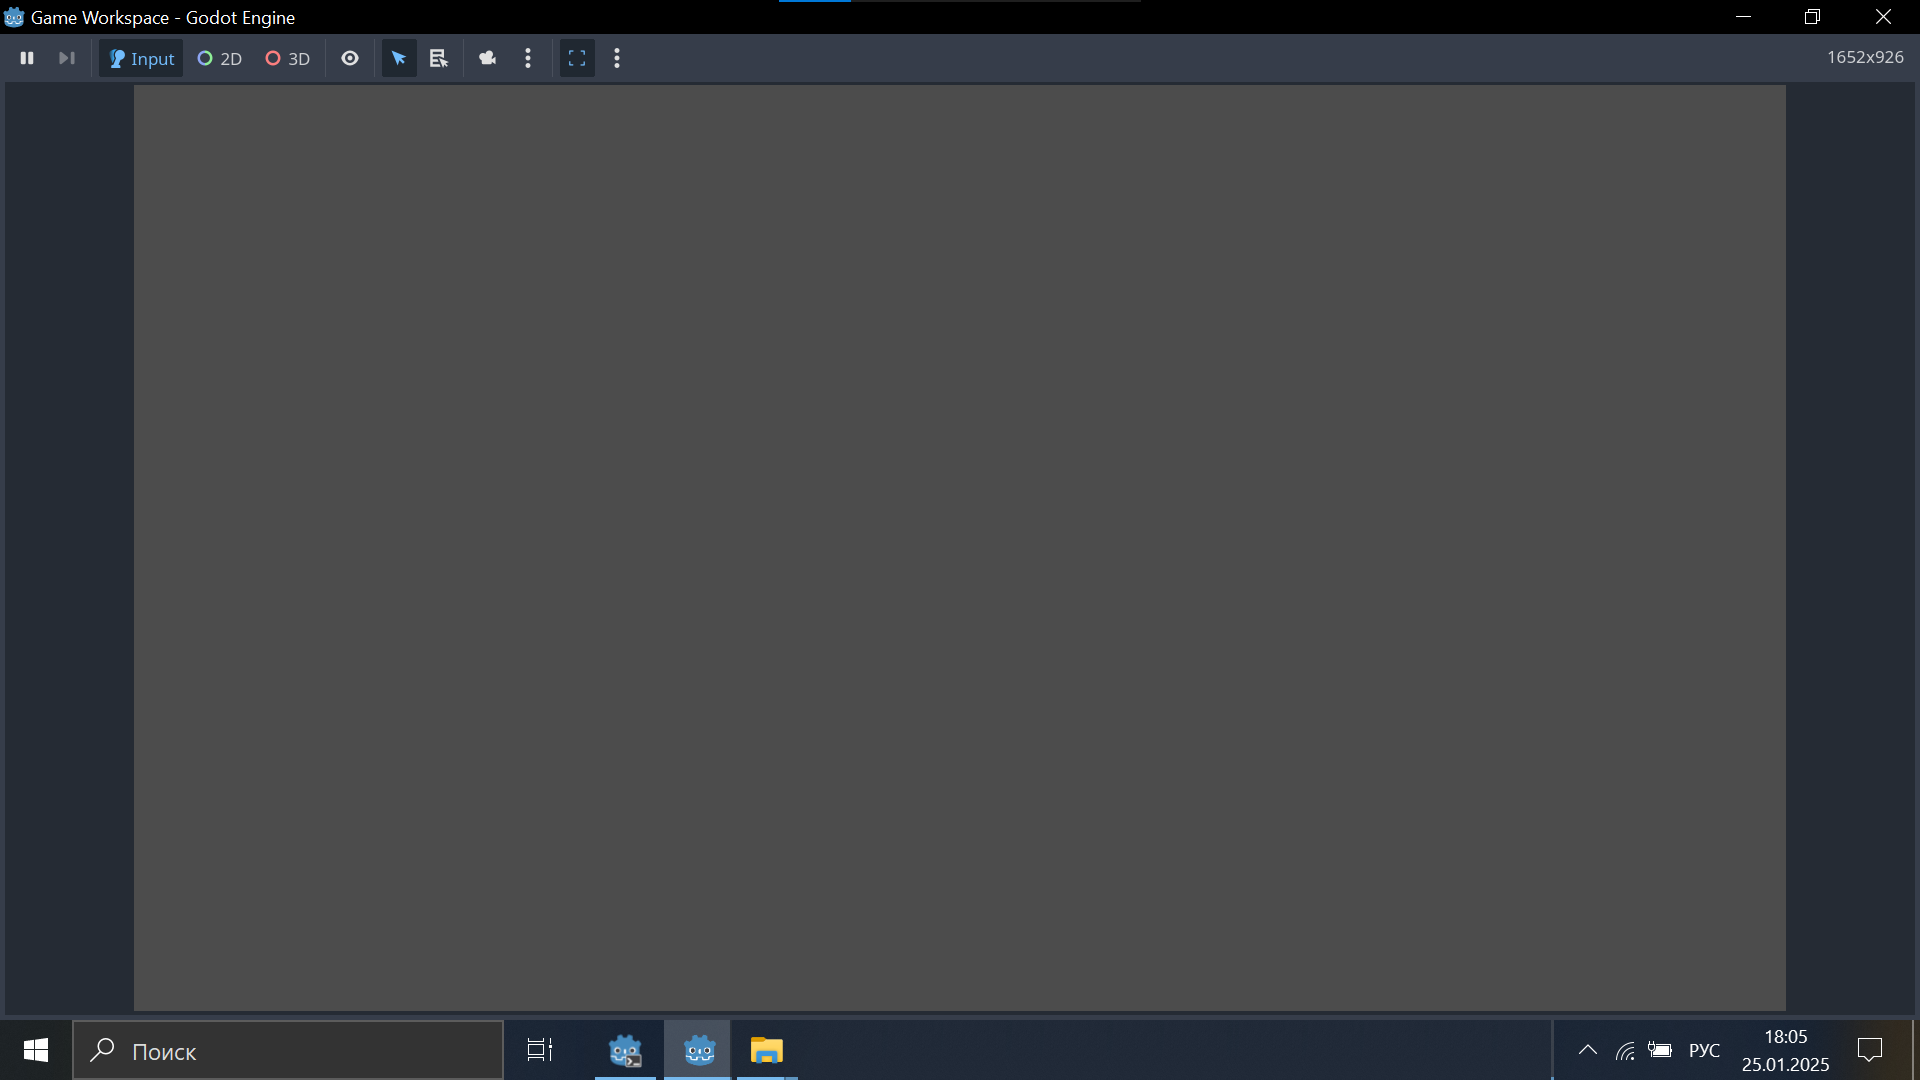Switch to 2D node selection mode

[220, 58]
